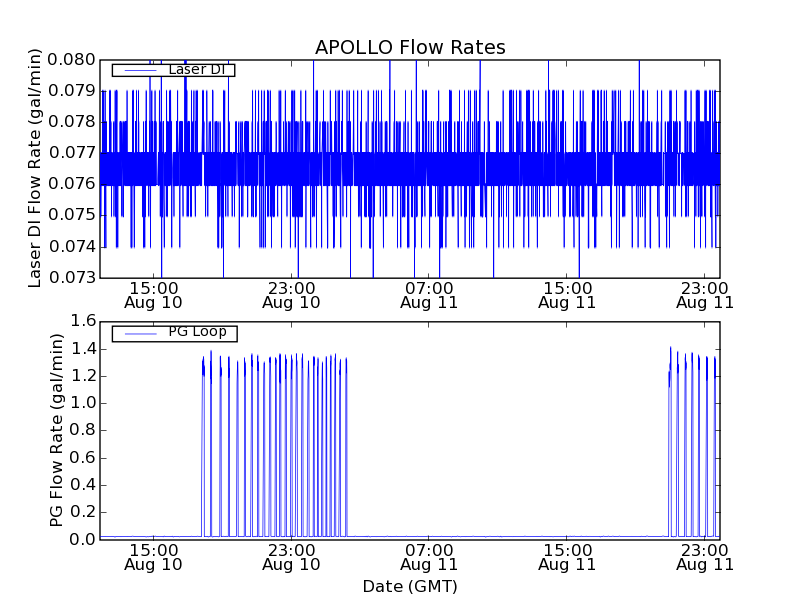Click the 'Date (GMT)' x-axis label
800x600 pixels.
pos(410,586)
